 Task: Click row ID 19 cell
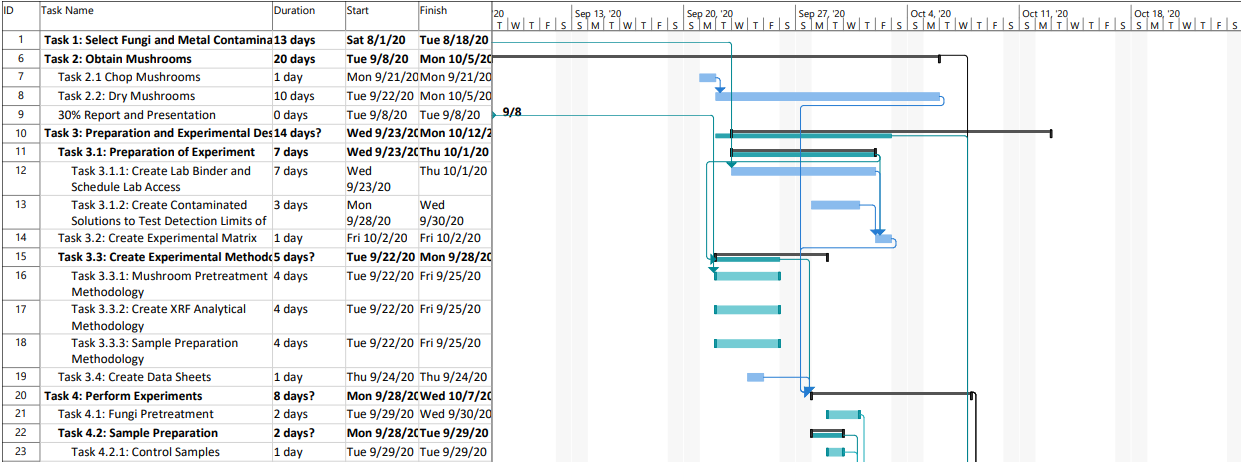point(20,377)
